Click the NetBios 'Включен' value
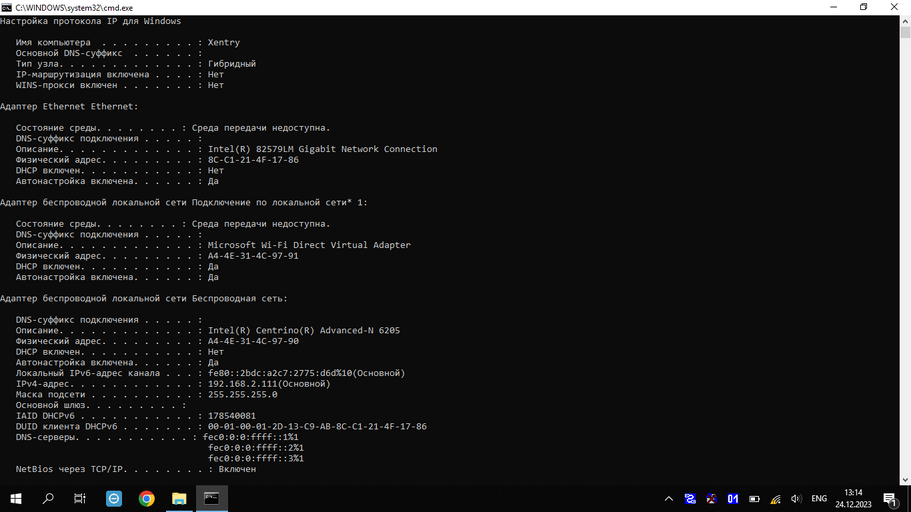This screenshot has height=512, width=911. point(237,469)
